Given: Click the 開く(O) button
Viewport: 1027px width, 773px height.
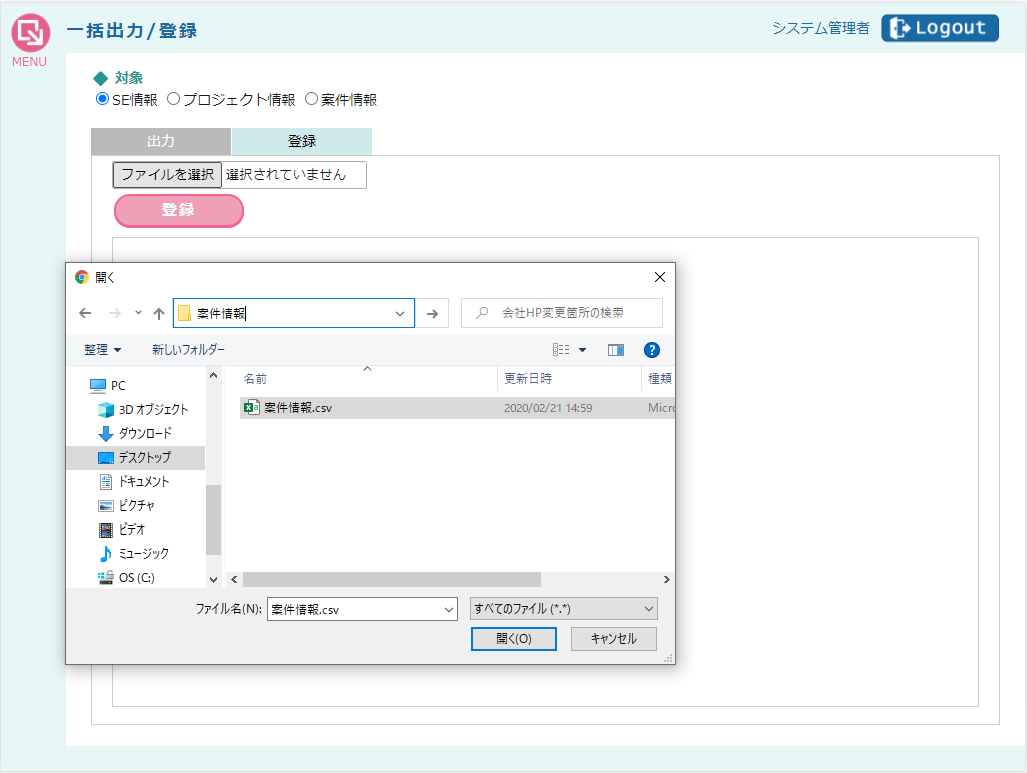Looking at the screenshot, I should 513,639.
